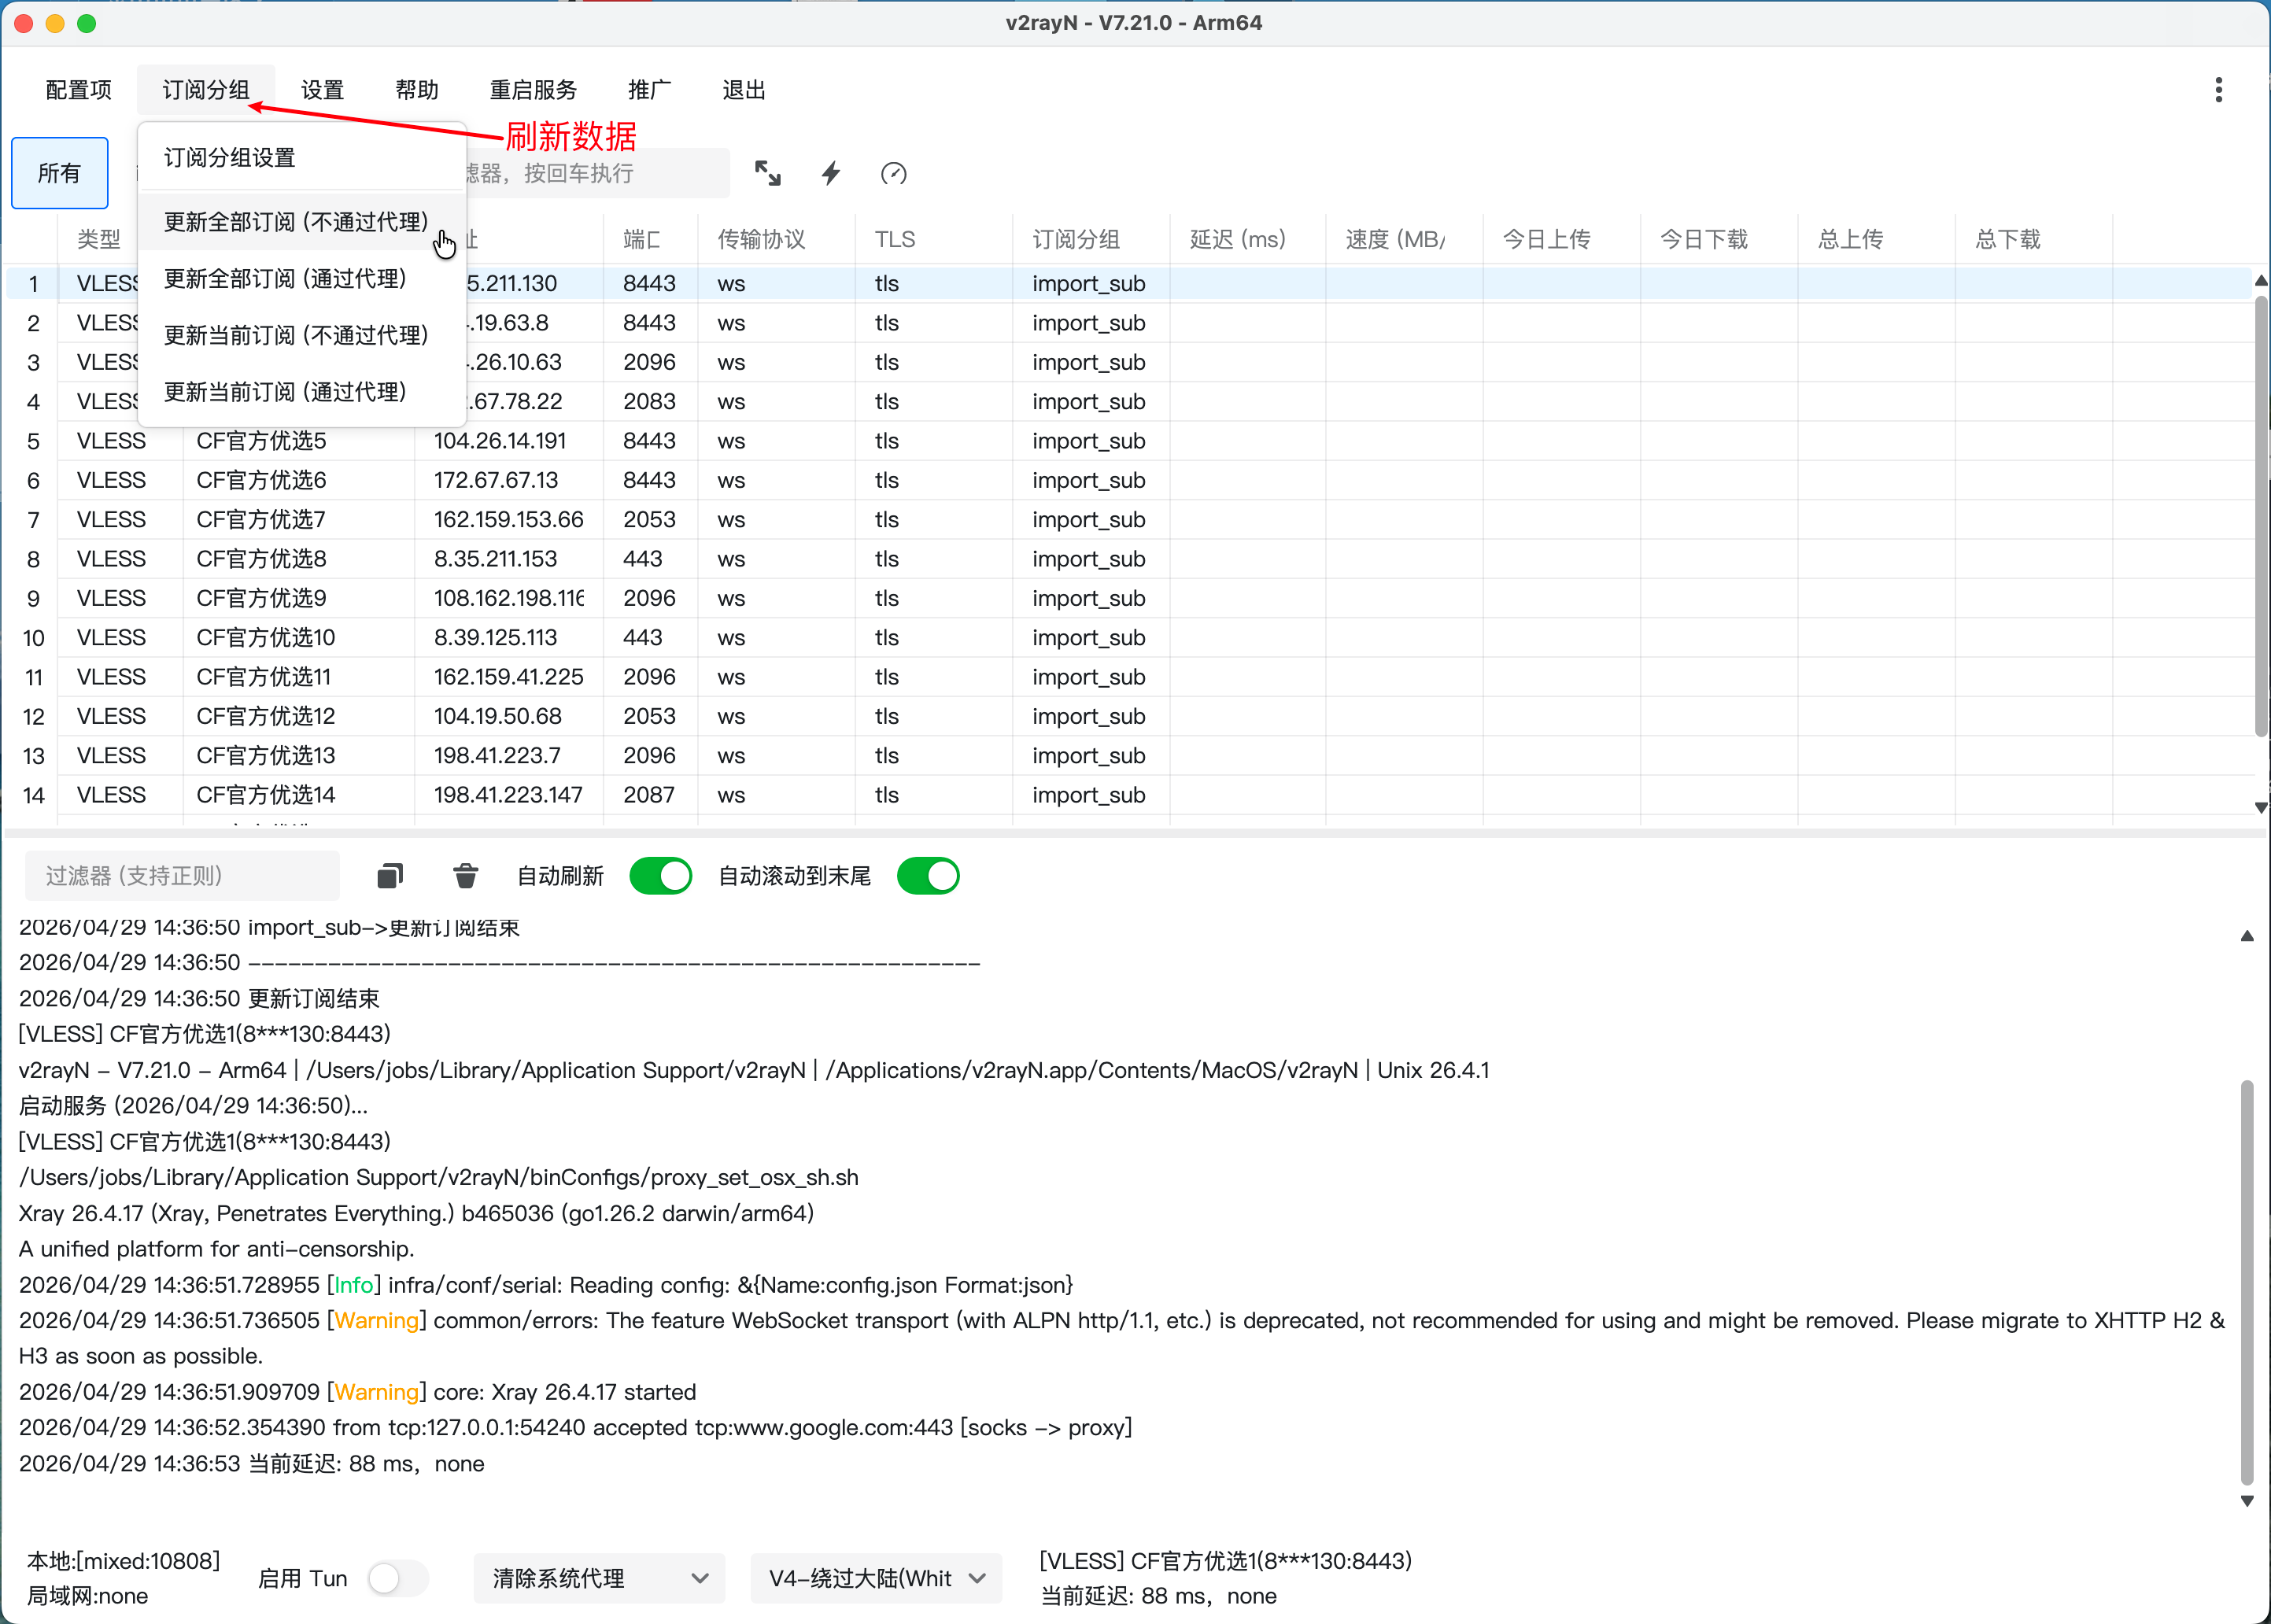The image size is (2271, 1624).
Task: Open the V4-绕过大陆 routing dropdown
Action: tap(876, 1578)
